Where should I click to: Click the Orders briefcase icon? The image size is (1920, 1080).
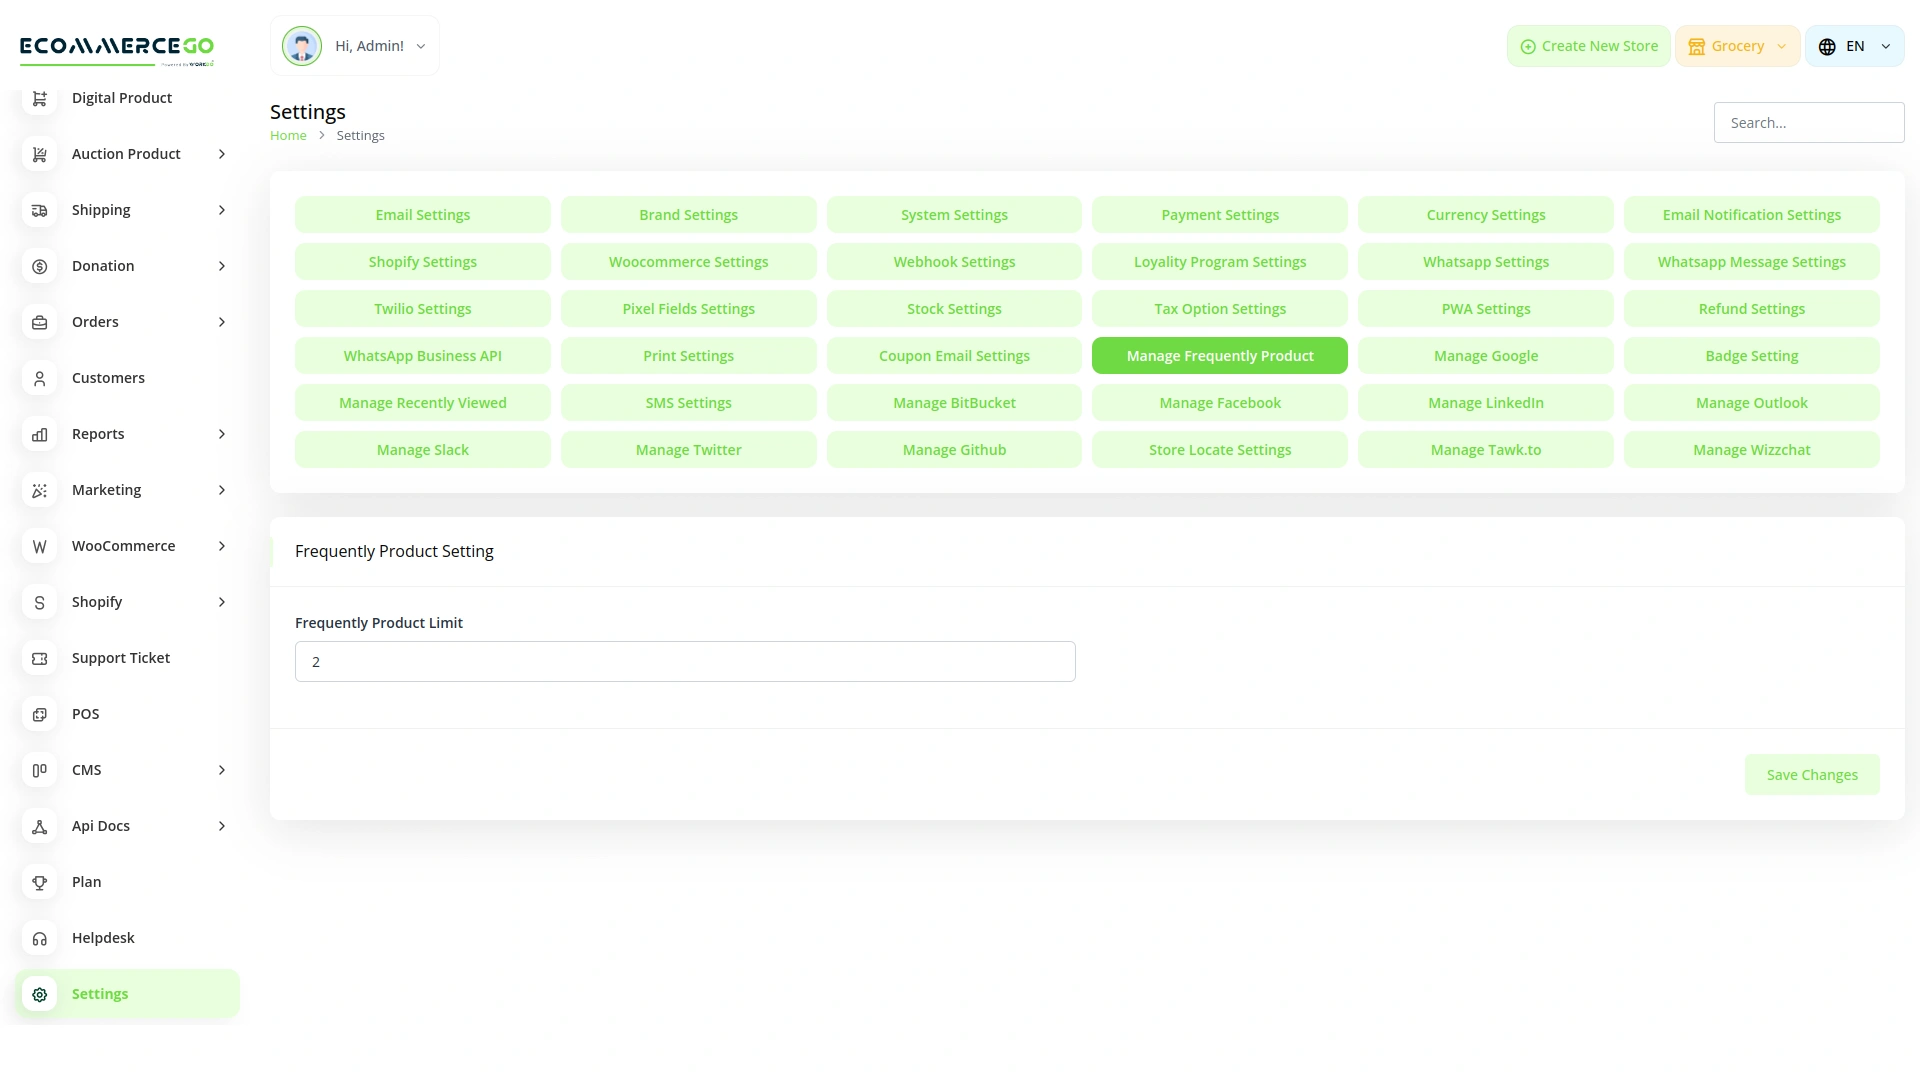pos(39,322)
